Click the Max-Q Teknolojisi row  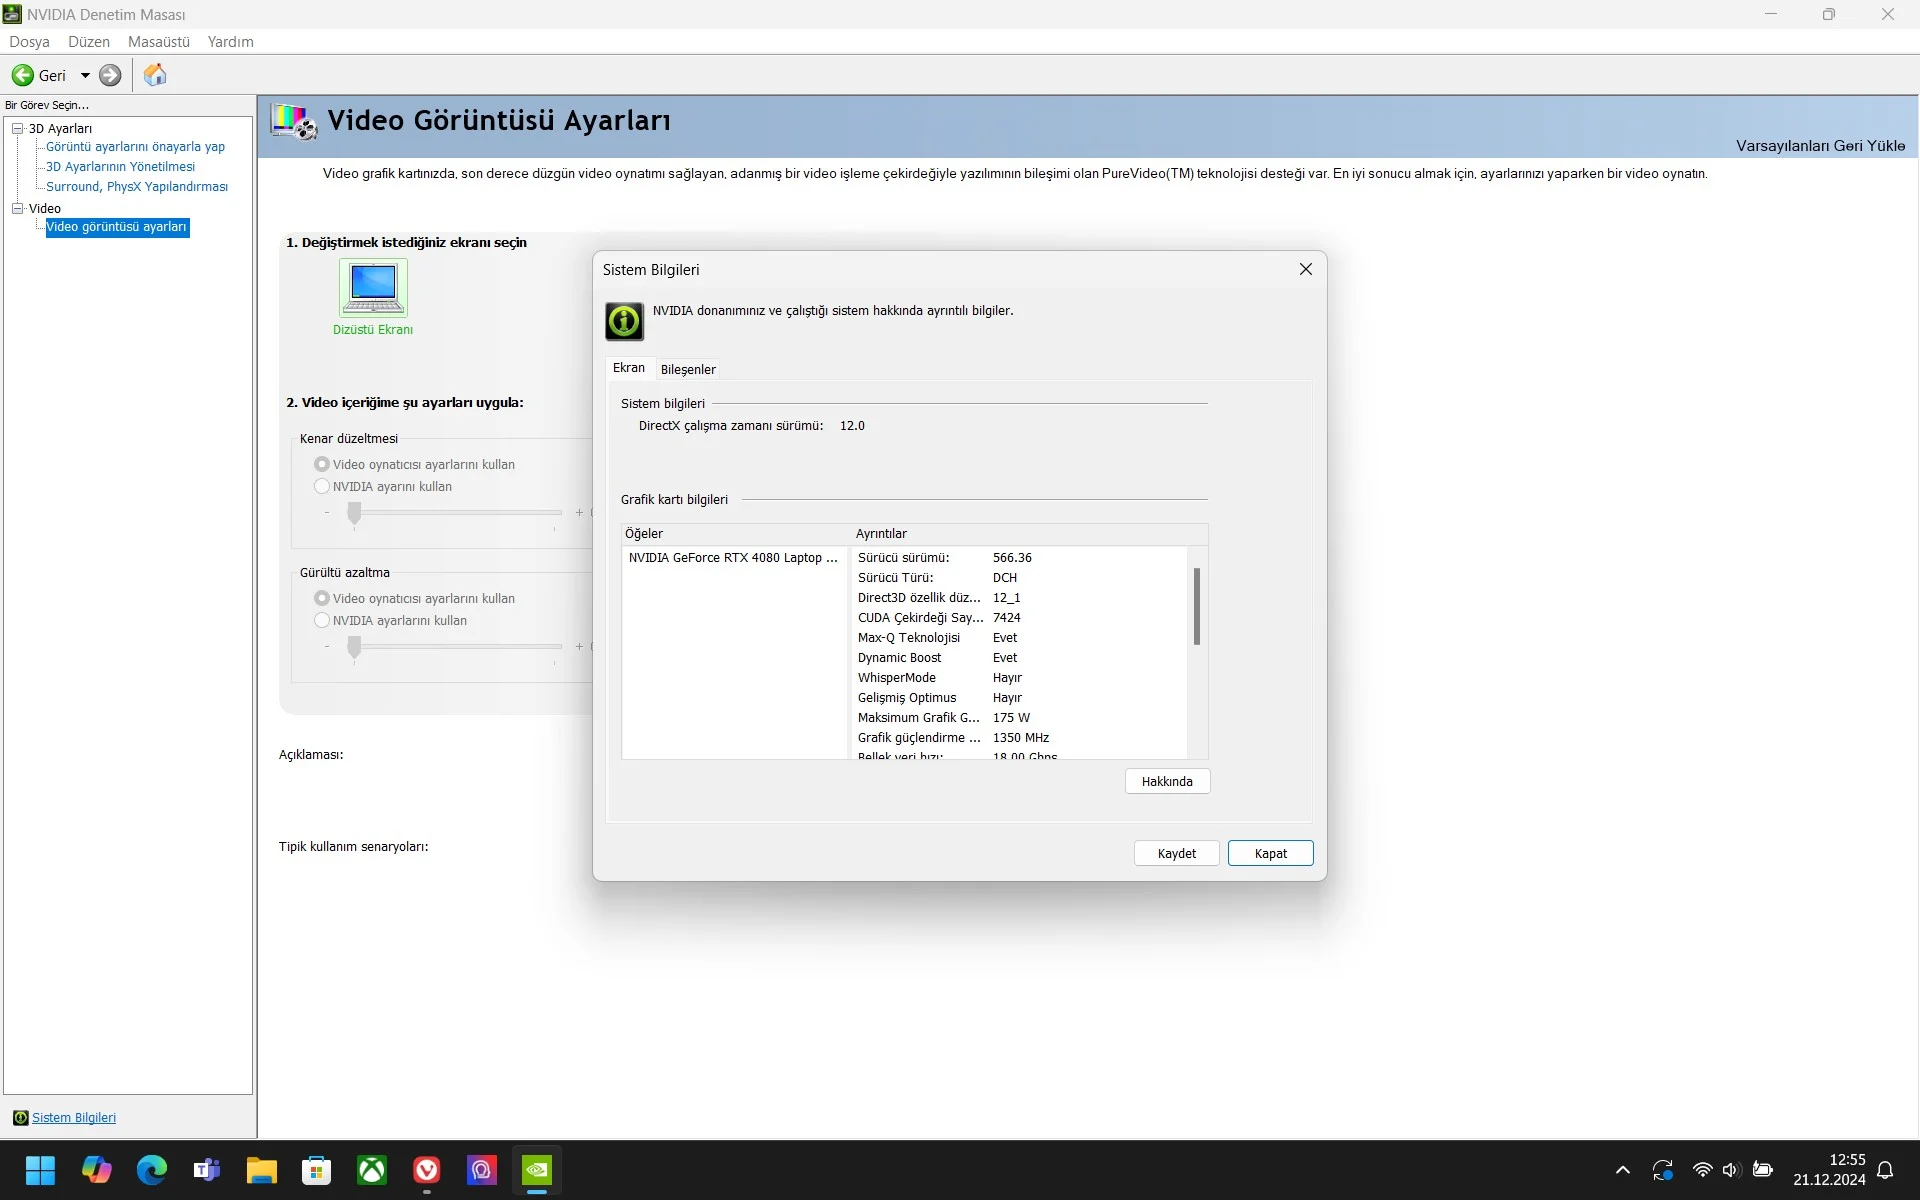point(1020,638)
